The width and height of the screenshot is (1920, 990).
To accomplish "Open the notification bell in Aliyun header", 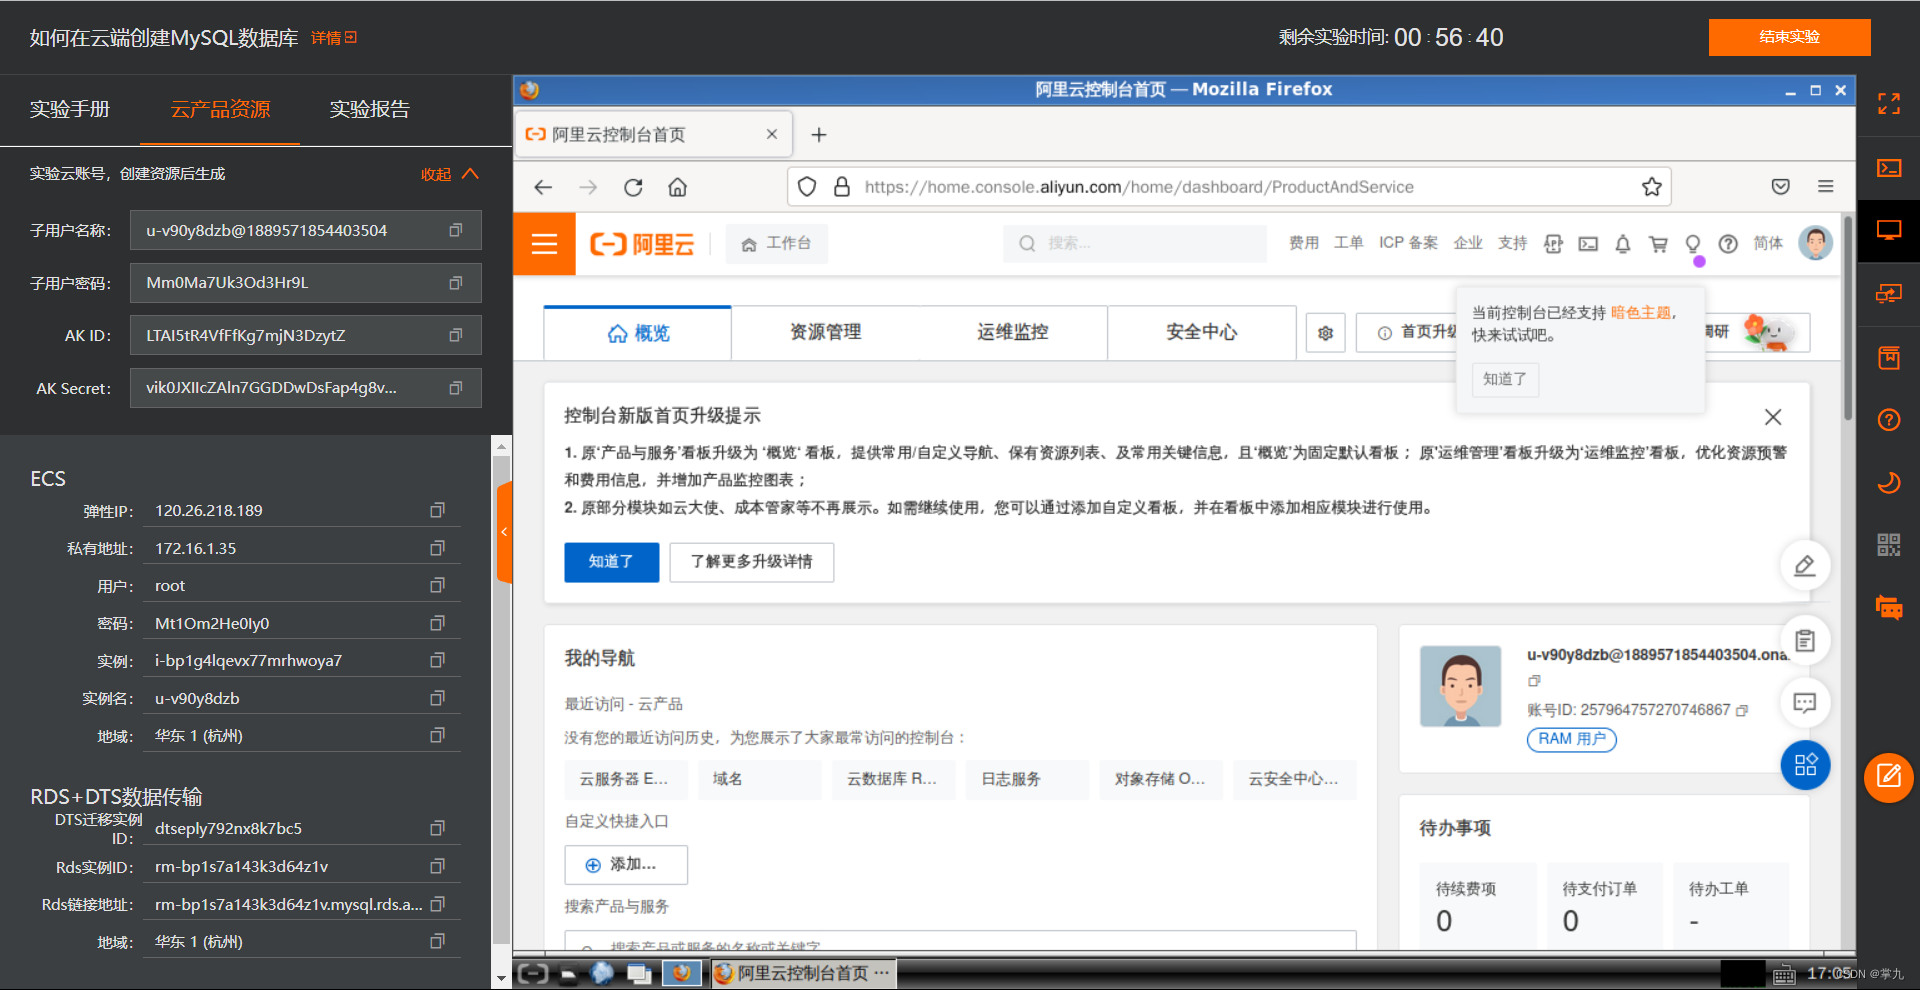I will point(1623,244).
